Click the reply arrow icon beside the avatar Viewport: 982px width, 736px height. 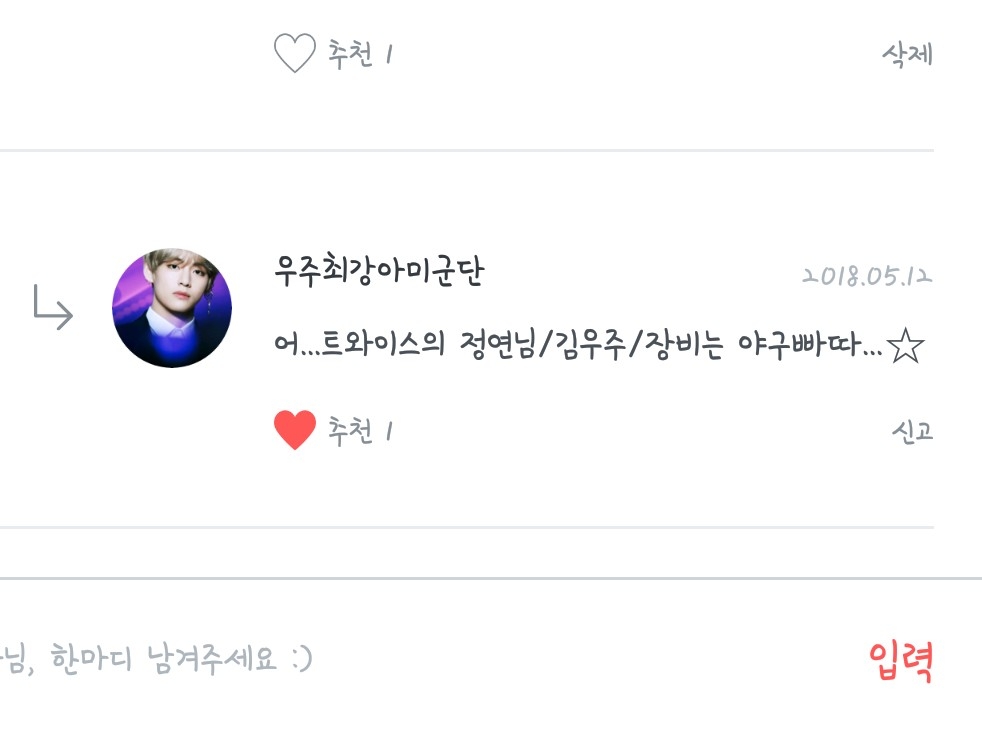[x=53, y=308]
